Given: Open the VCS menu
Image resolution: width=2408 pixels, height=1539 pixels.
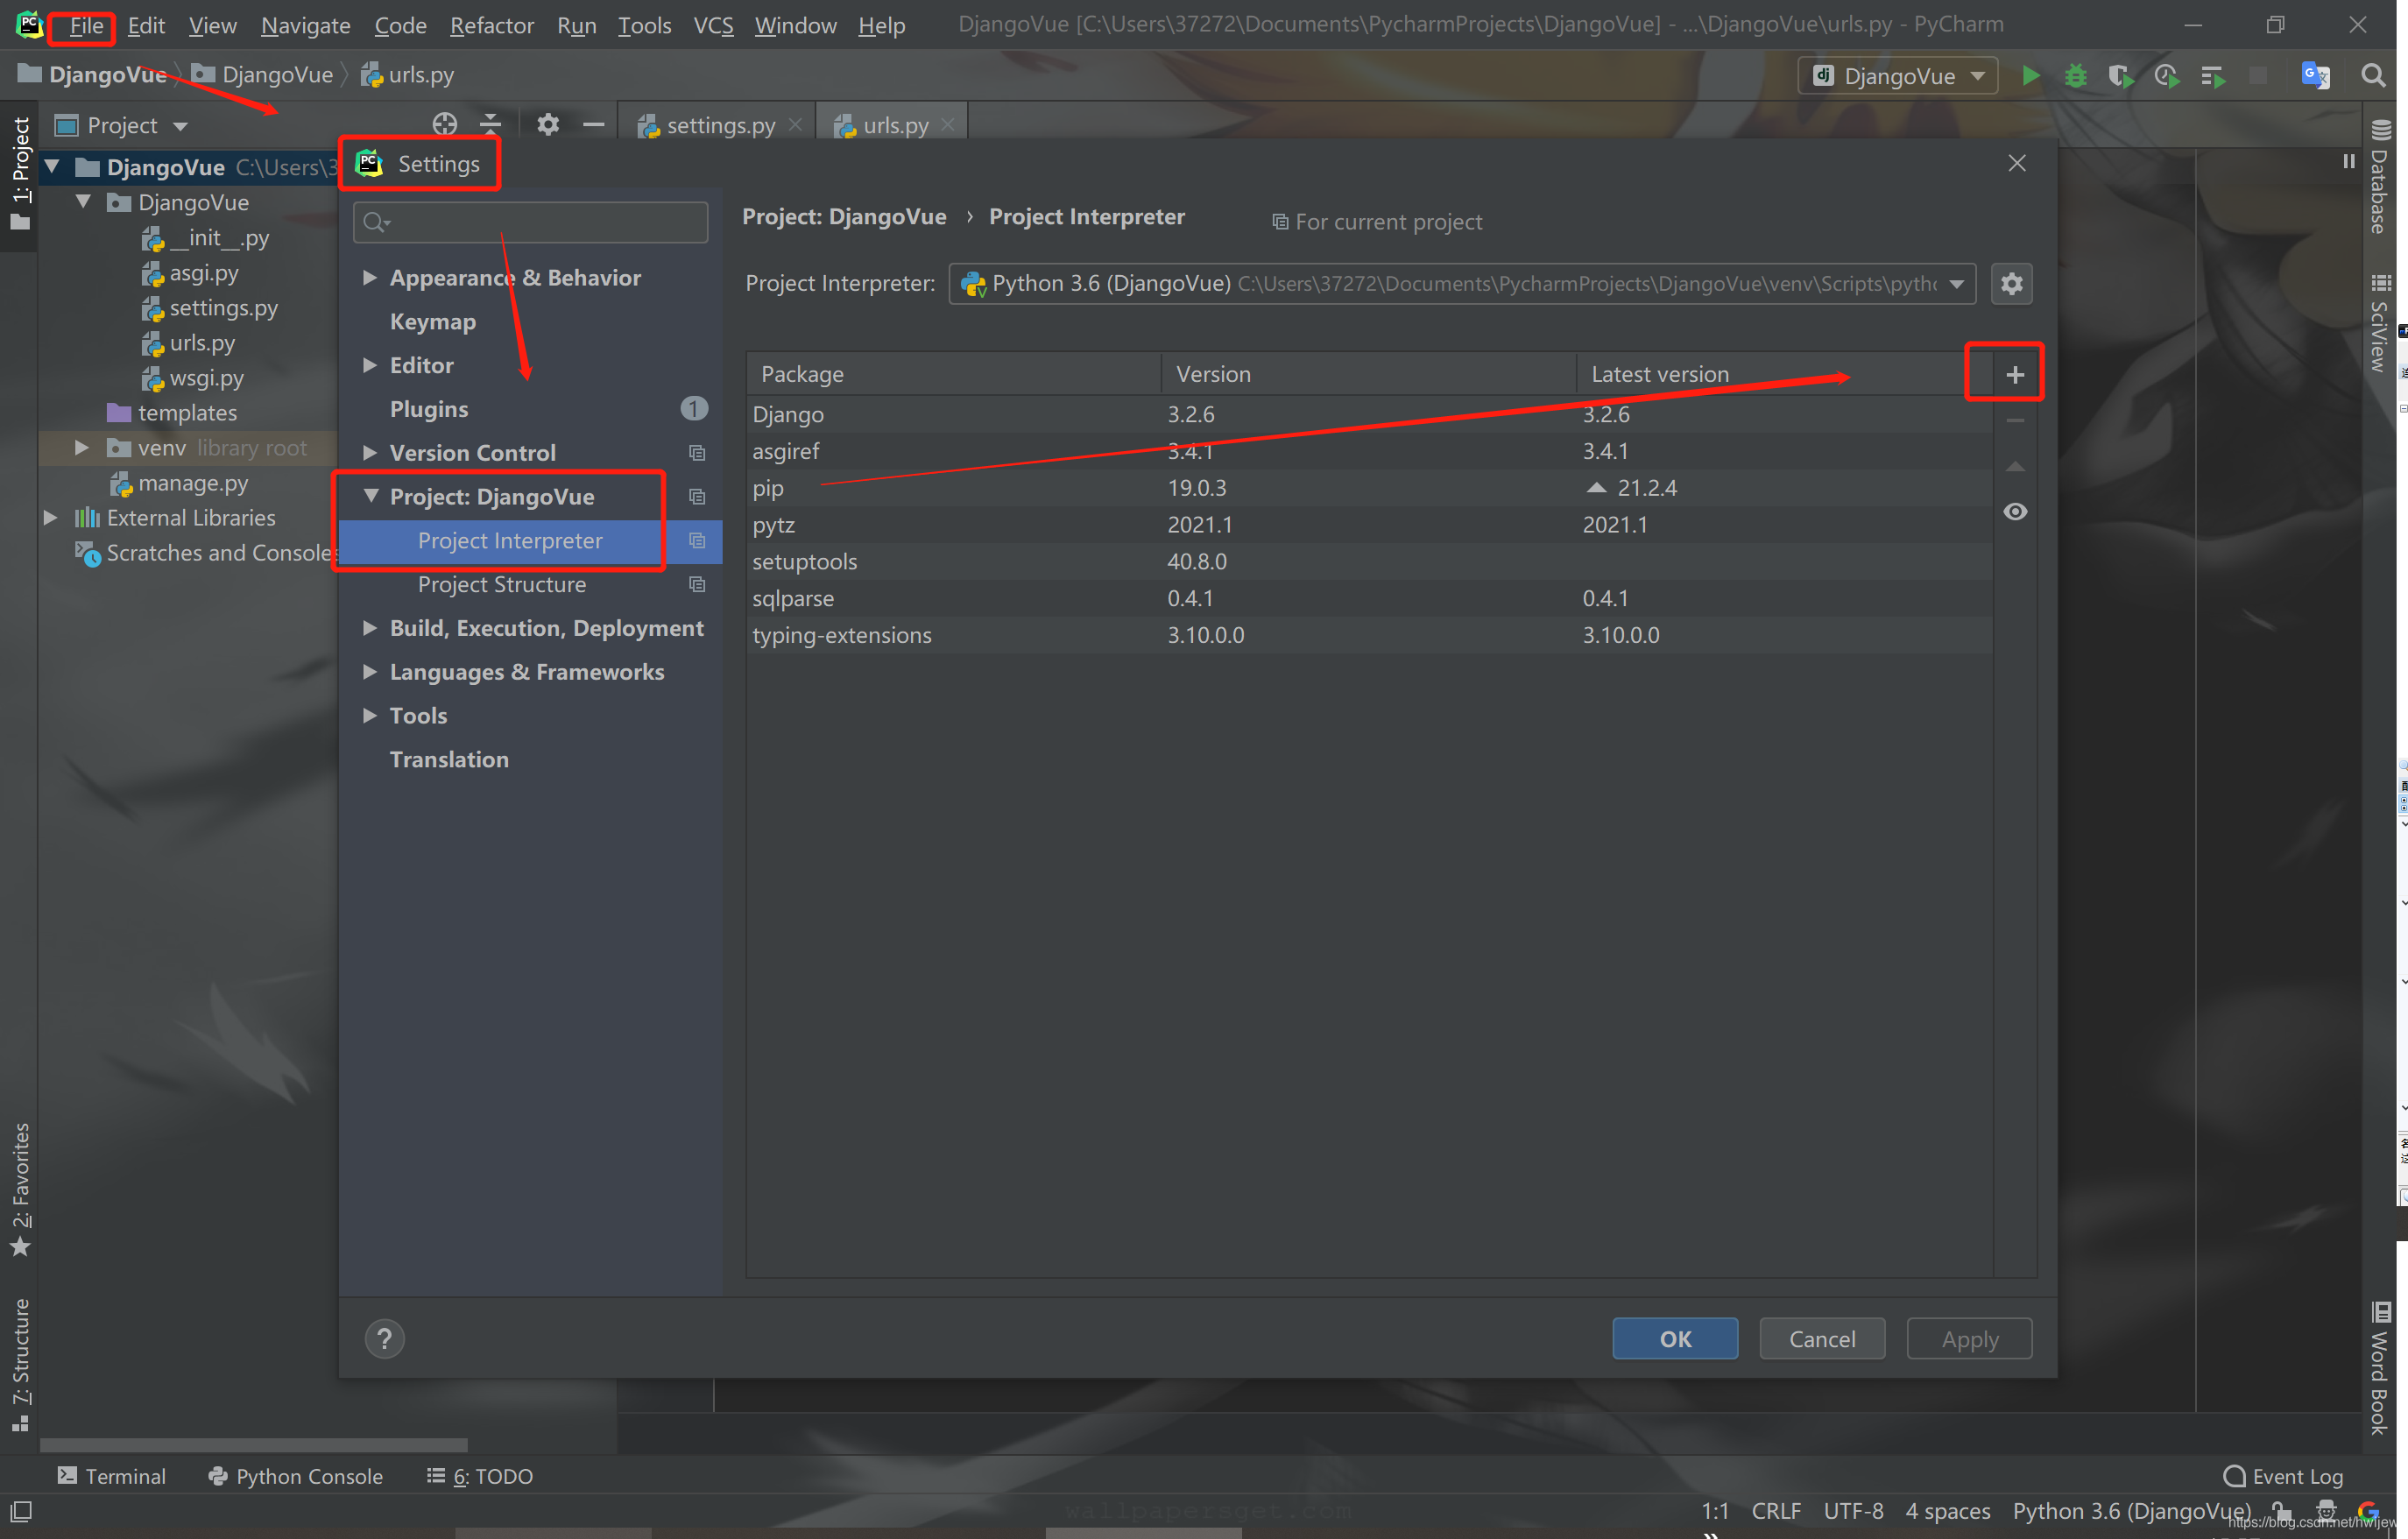Looking at the screenshot, I should point(713,26).
